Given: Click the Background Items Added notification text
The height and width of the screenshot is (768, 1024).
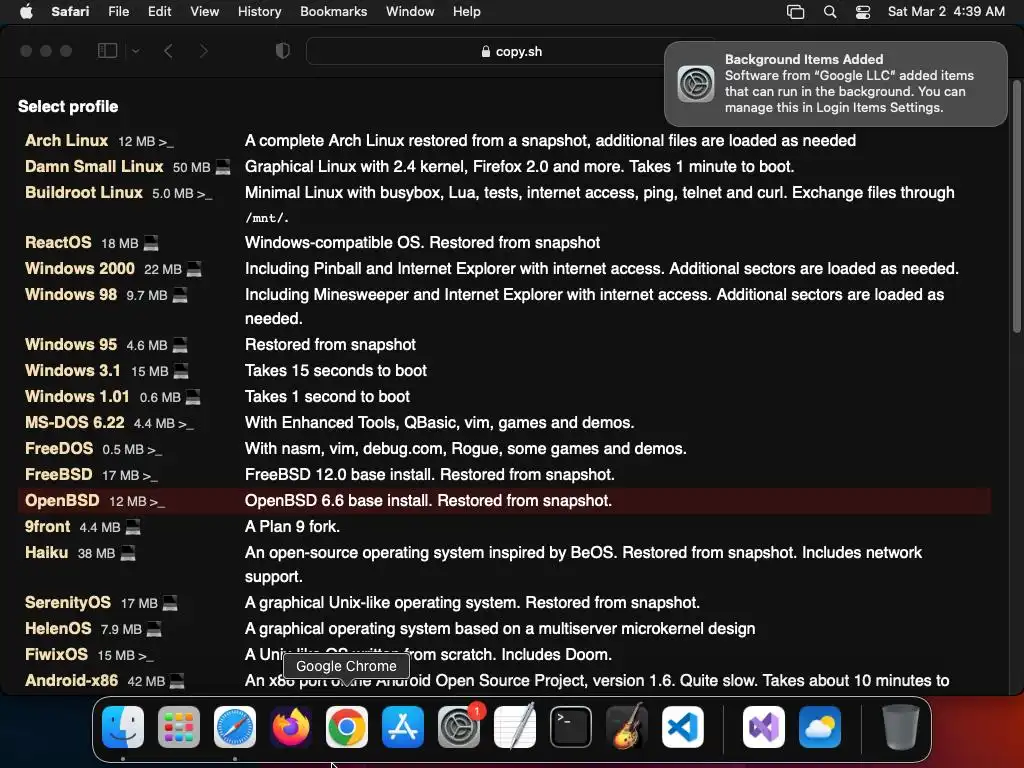Looking at the screenshot, I should pos(849,84).
